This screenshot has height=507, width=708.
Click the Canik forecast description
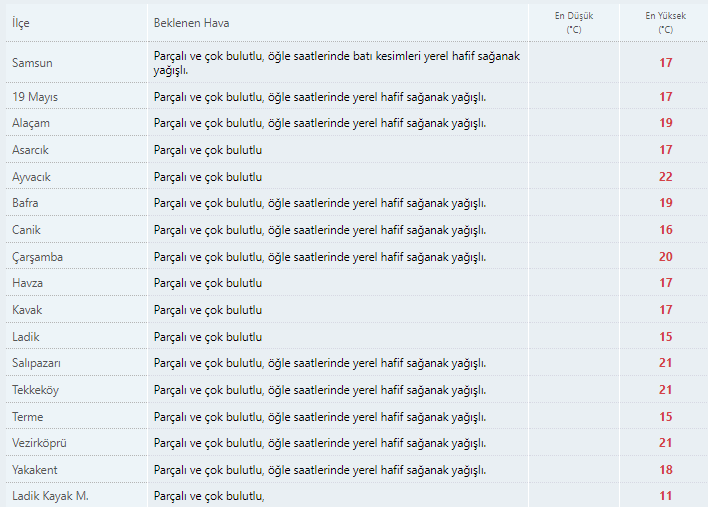[320, 230]
